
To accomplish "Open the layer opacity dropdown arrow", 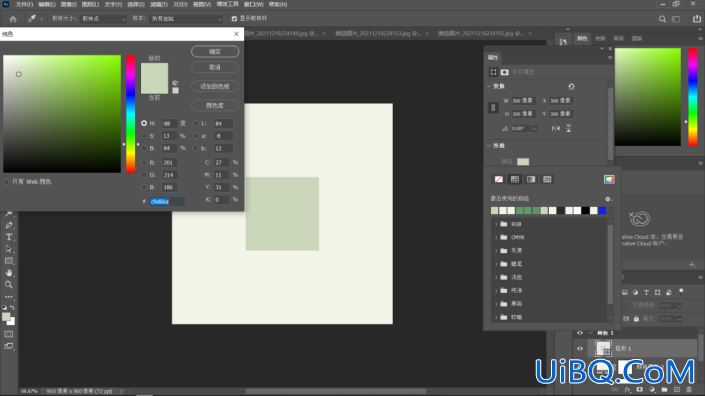I will coord(679,306).
